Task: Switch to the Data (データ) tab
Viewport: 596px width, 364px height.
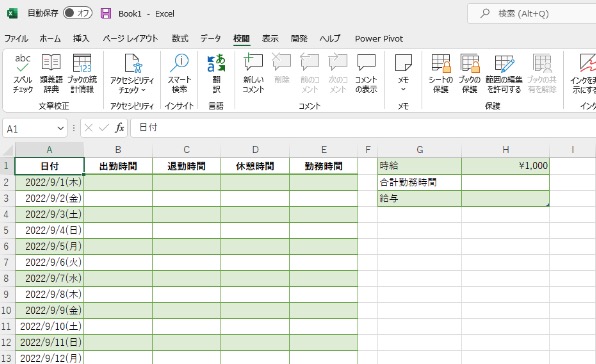Action: (x=210, y=38)
